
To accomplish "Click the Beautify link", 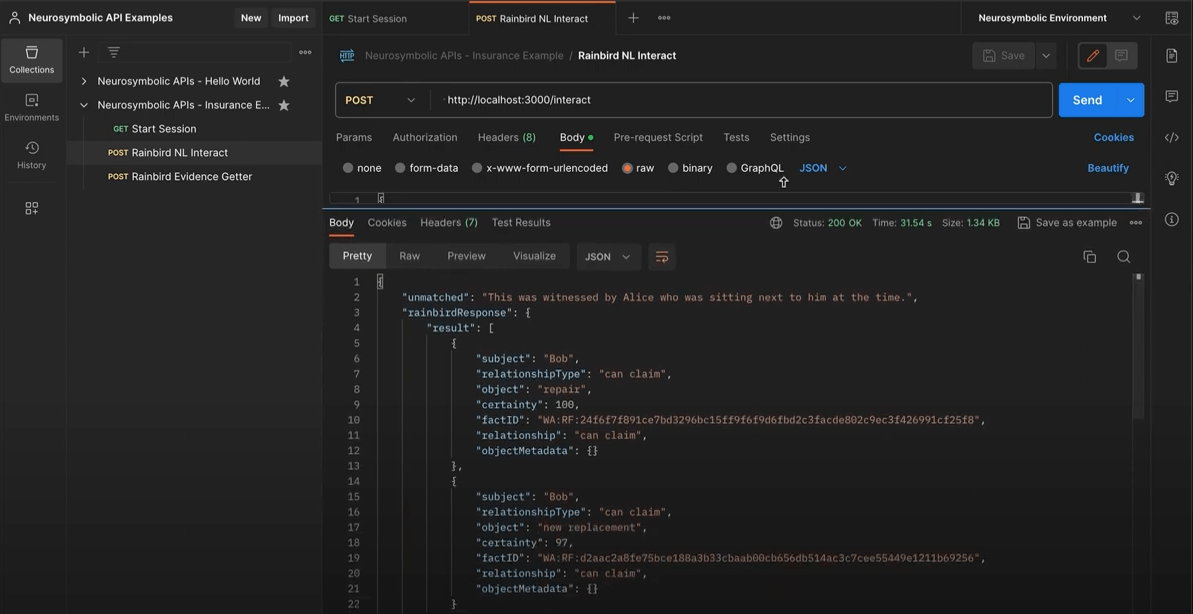I will pos(1107,168).
